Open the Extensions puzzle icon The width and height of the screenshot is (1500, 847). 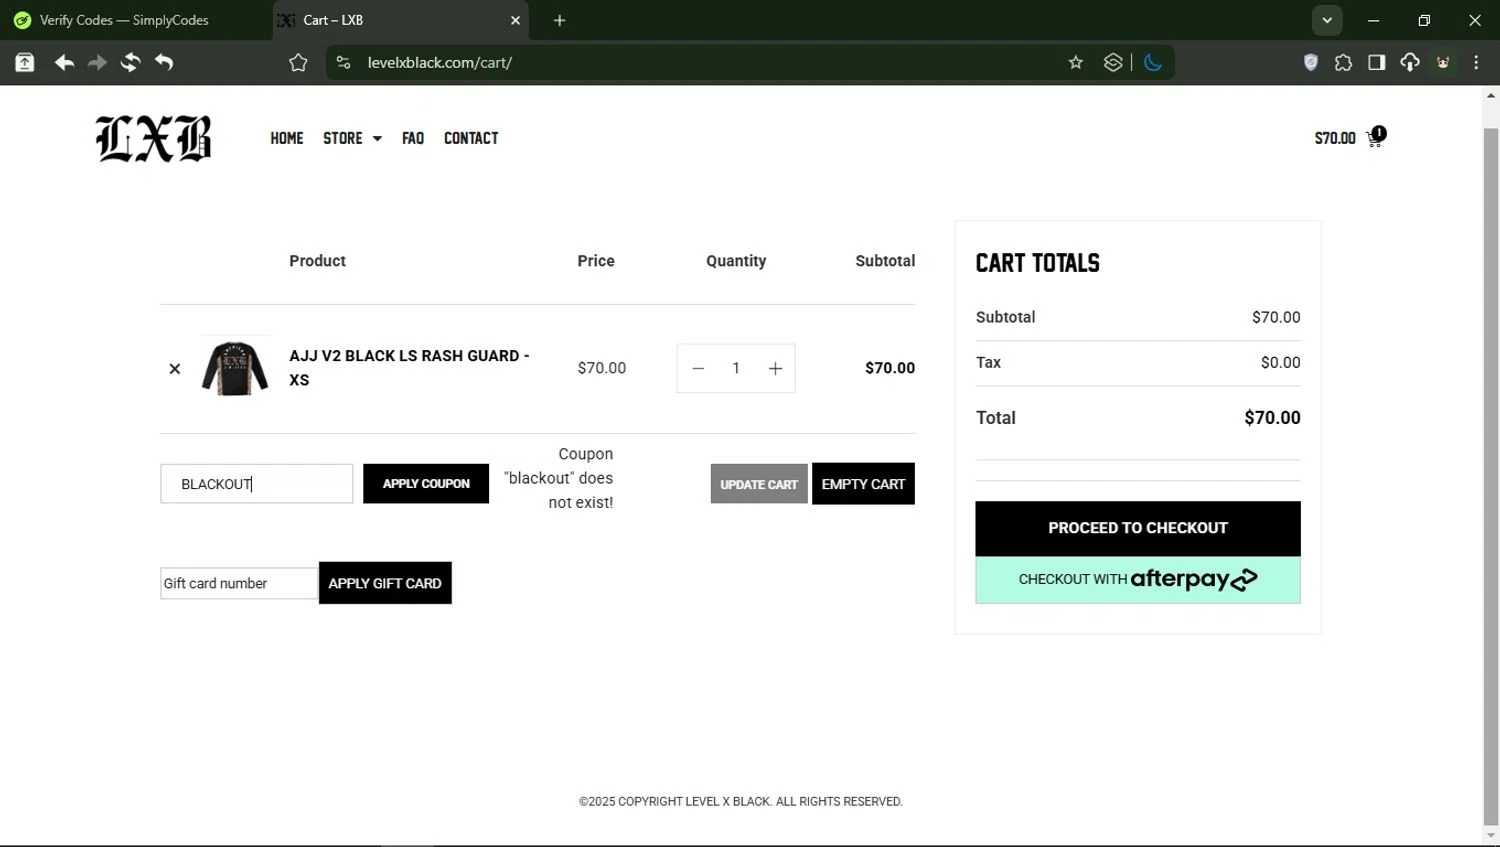tap(1343, 63)
